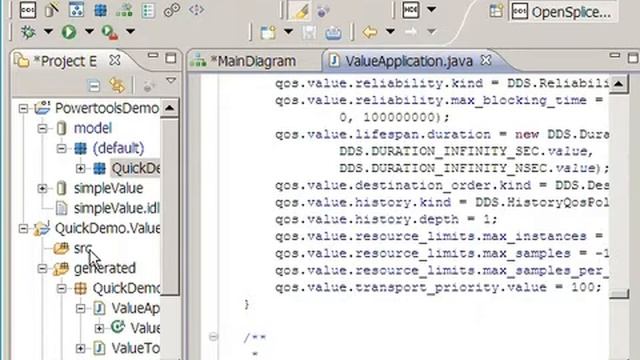
Task: Click the Project Explorer vertical scrollbar thumb
Action: click(x=170, y=206)
